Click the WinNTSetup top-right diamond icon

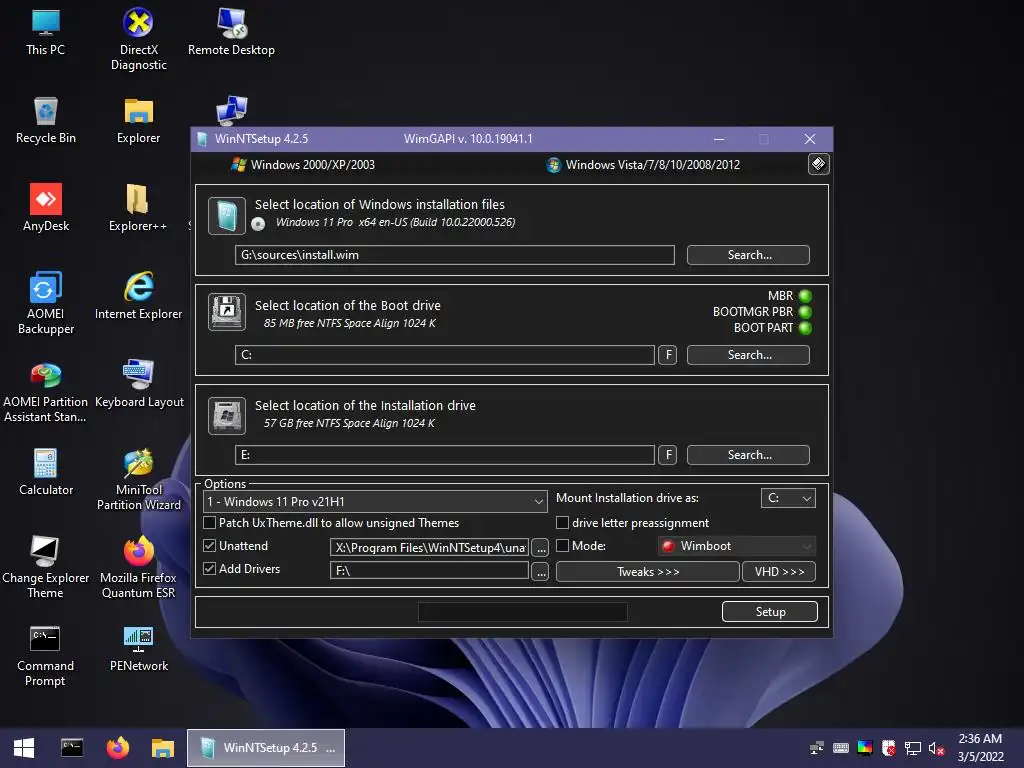tap(818, 164)
